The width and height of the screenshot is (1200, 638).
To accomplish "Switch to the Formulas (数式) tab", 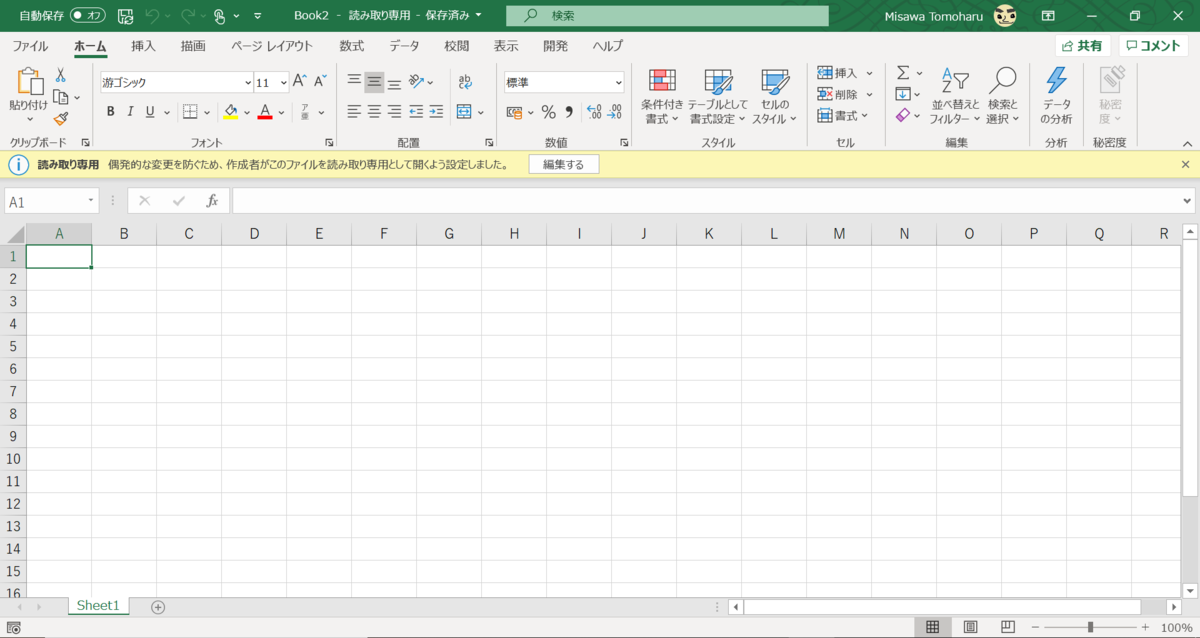I will pos(352,46).
